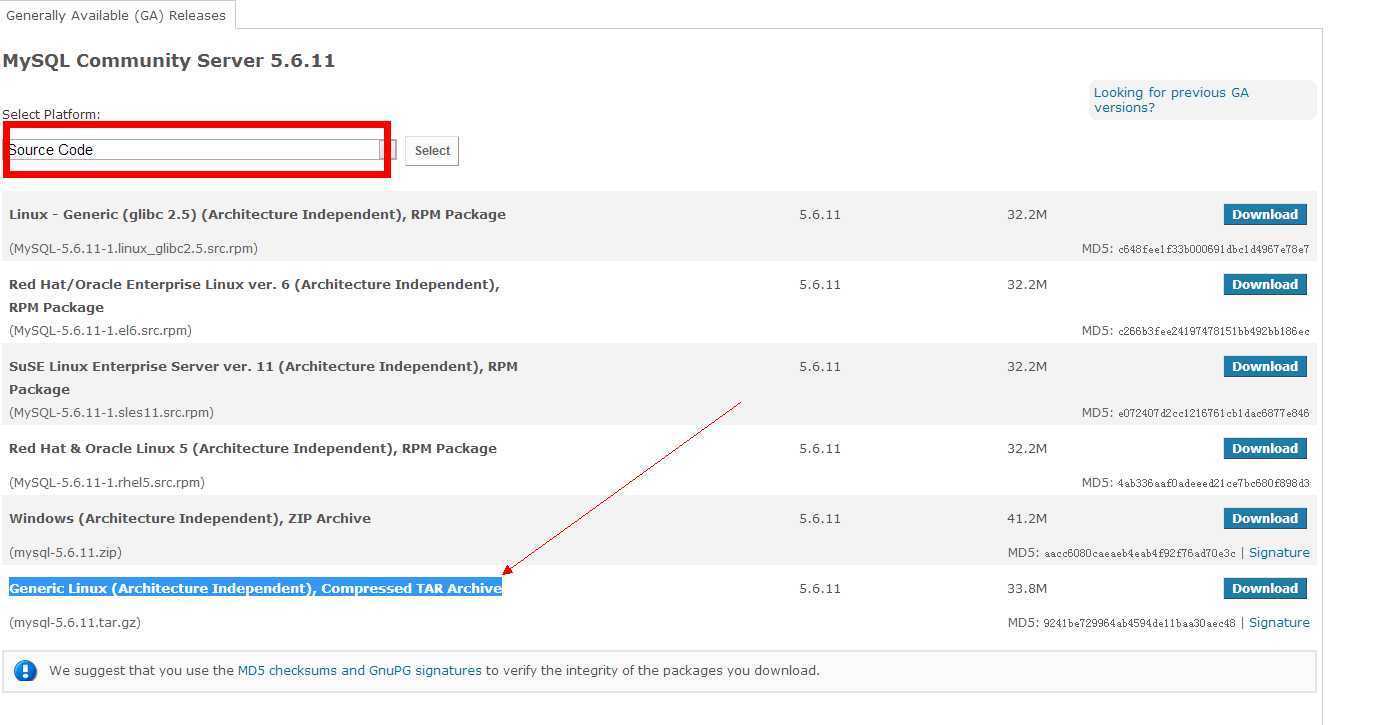Download the Generic Linux Compressed TAR Archive

1264,588
